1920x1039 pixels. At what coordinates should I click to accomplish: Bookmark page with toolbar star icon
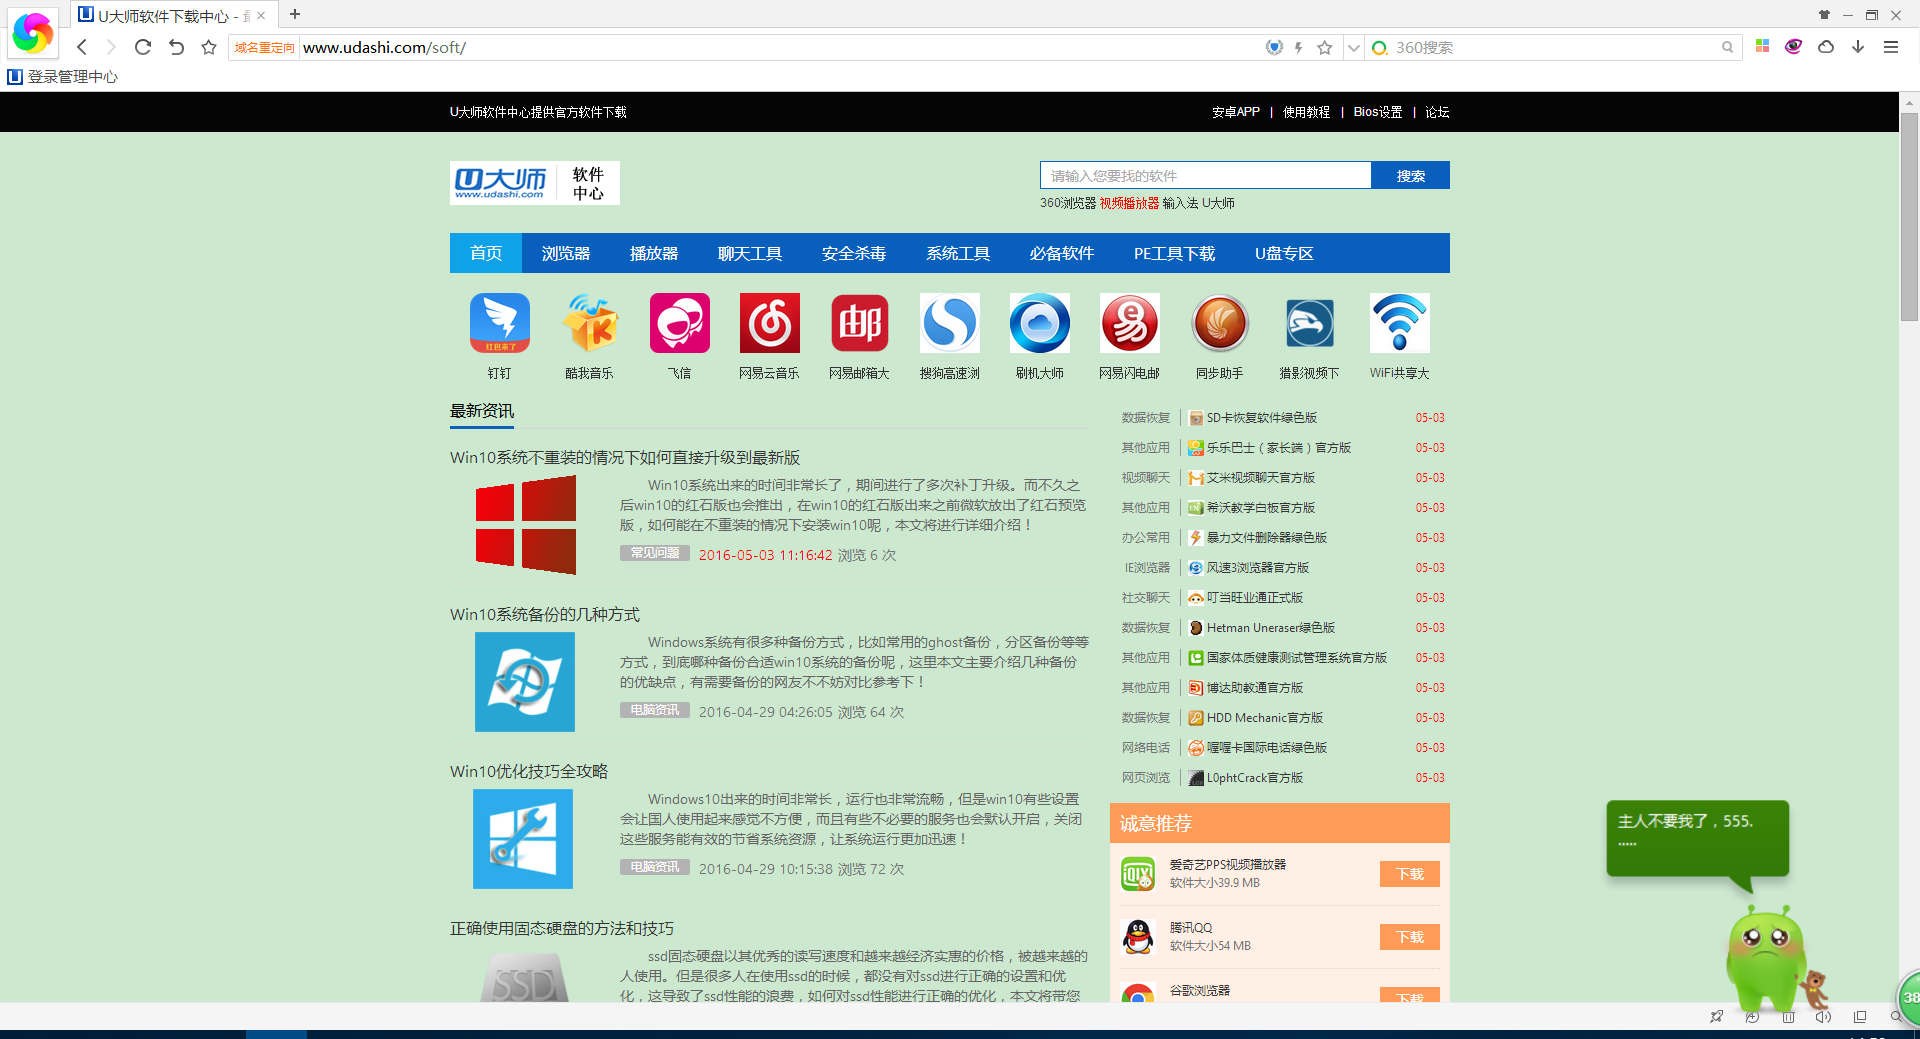(x=209, y=47)
